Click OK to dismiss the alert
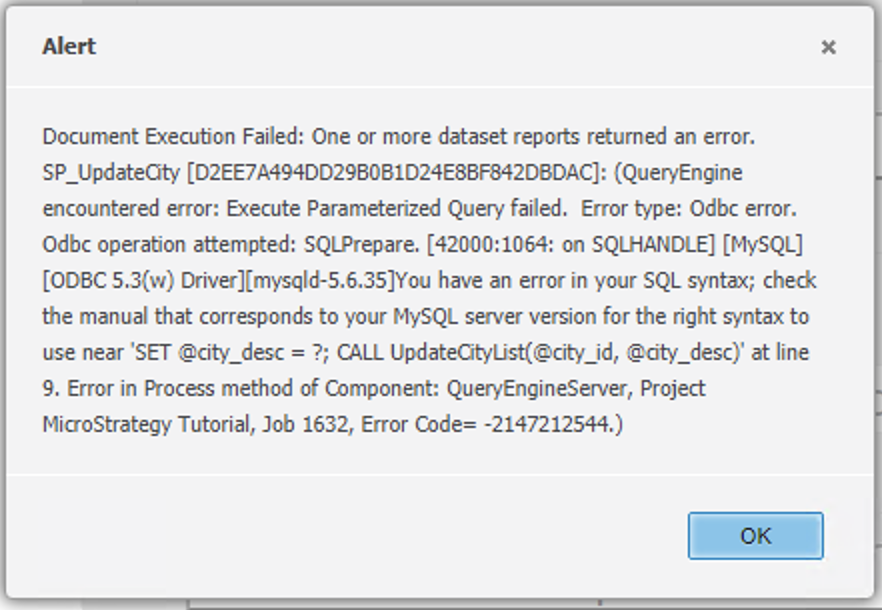Viewport: 882px width, 610px height. click(755, 536)
